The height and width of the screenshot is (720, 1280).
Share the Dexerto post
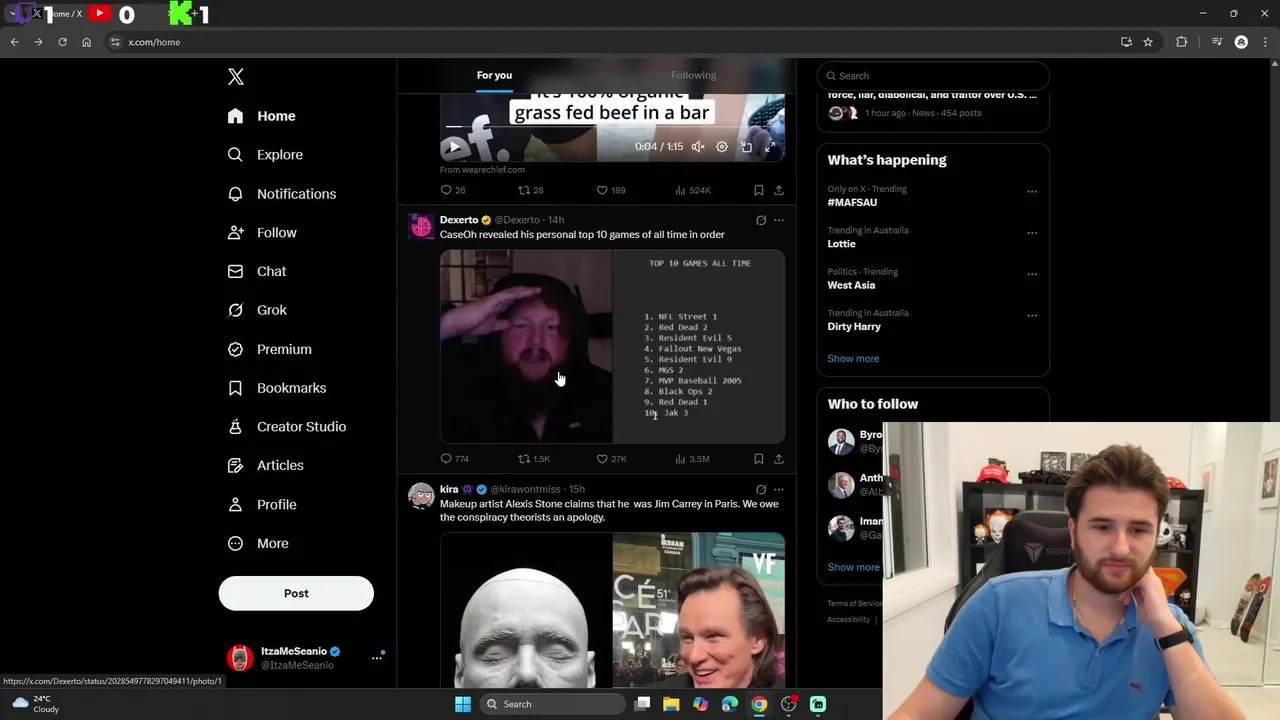click(x=779, y=459)
